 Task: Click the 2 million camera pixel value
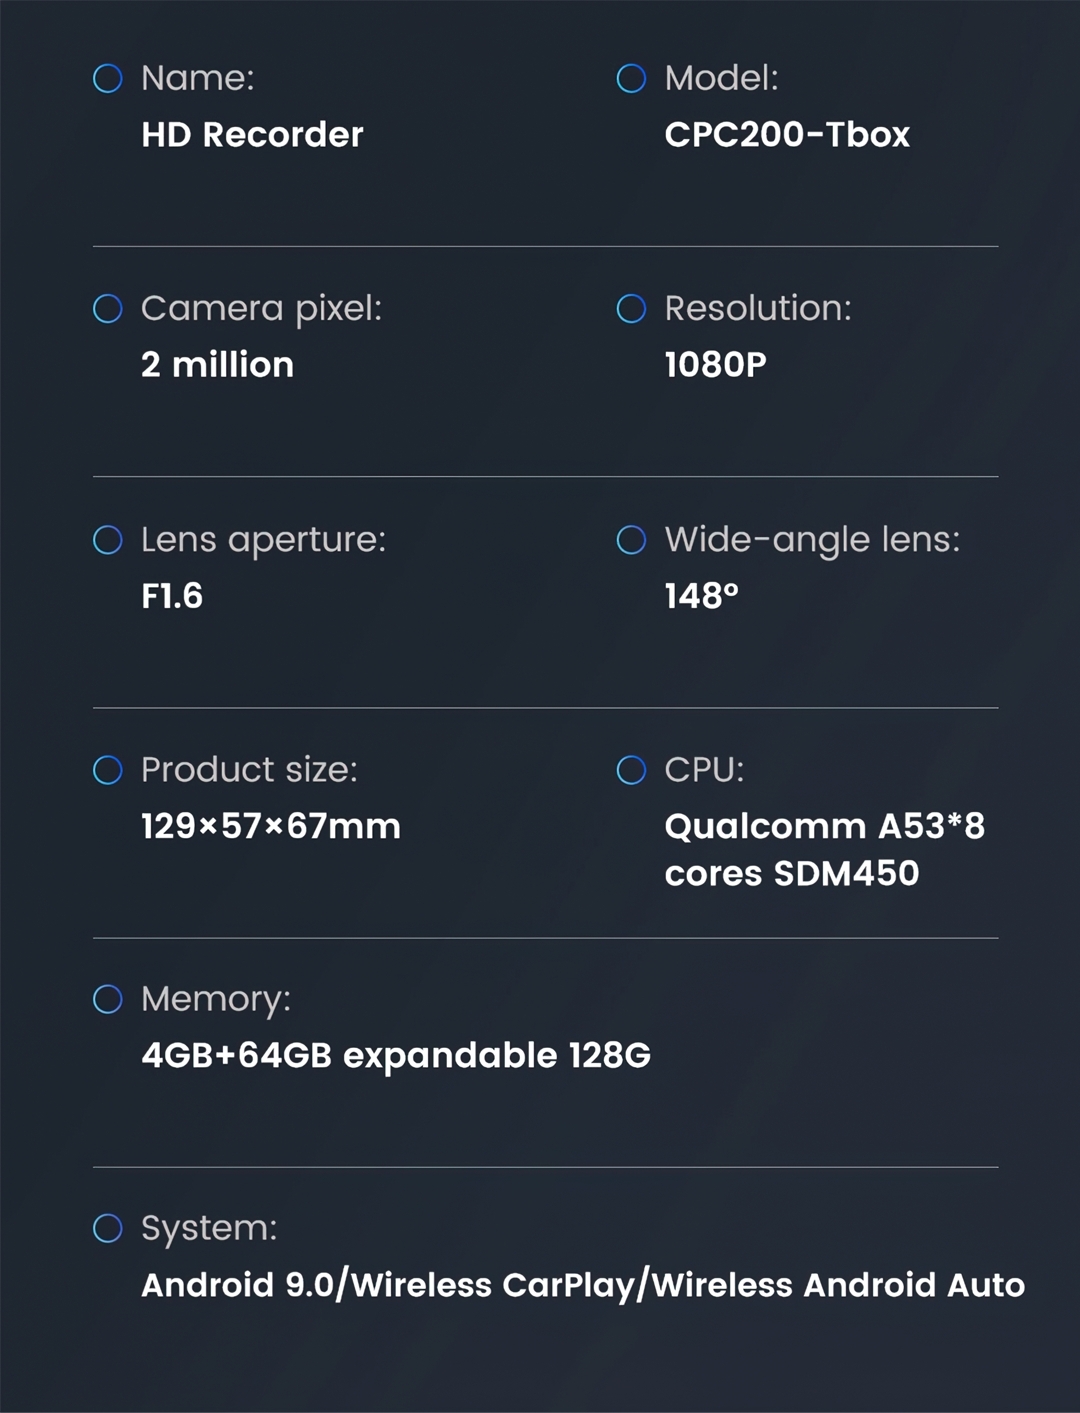[217, 365]
